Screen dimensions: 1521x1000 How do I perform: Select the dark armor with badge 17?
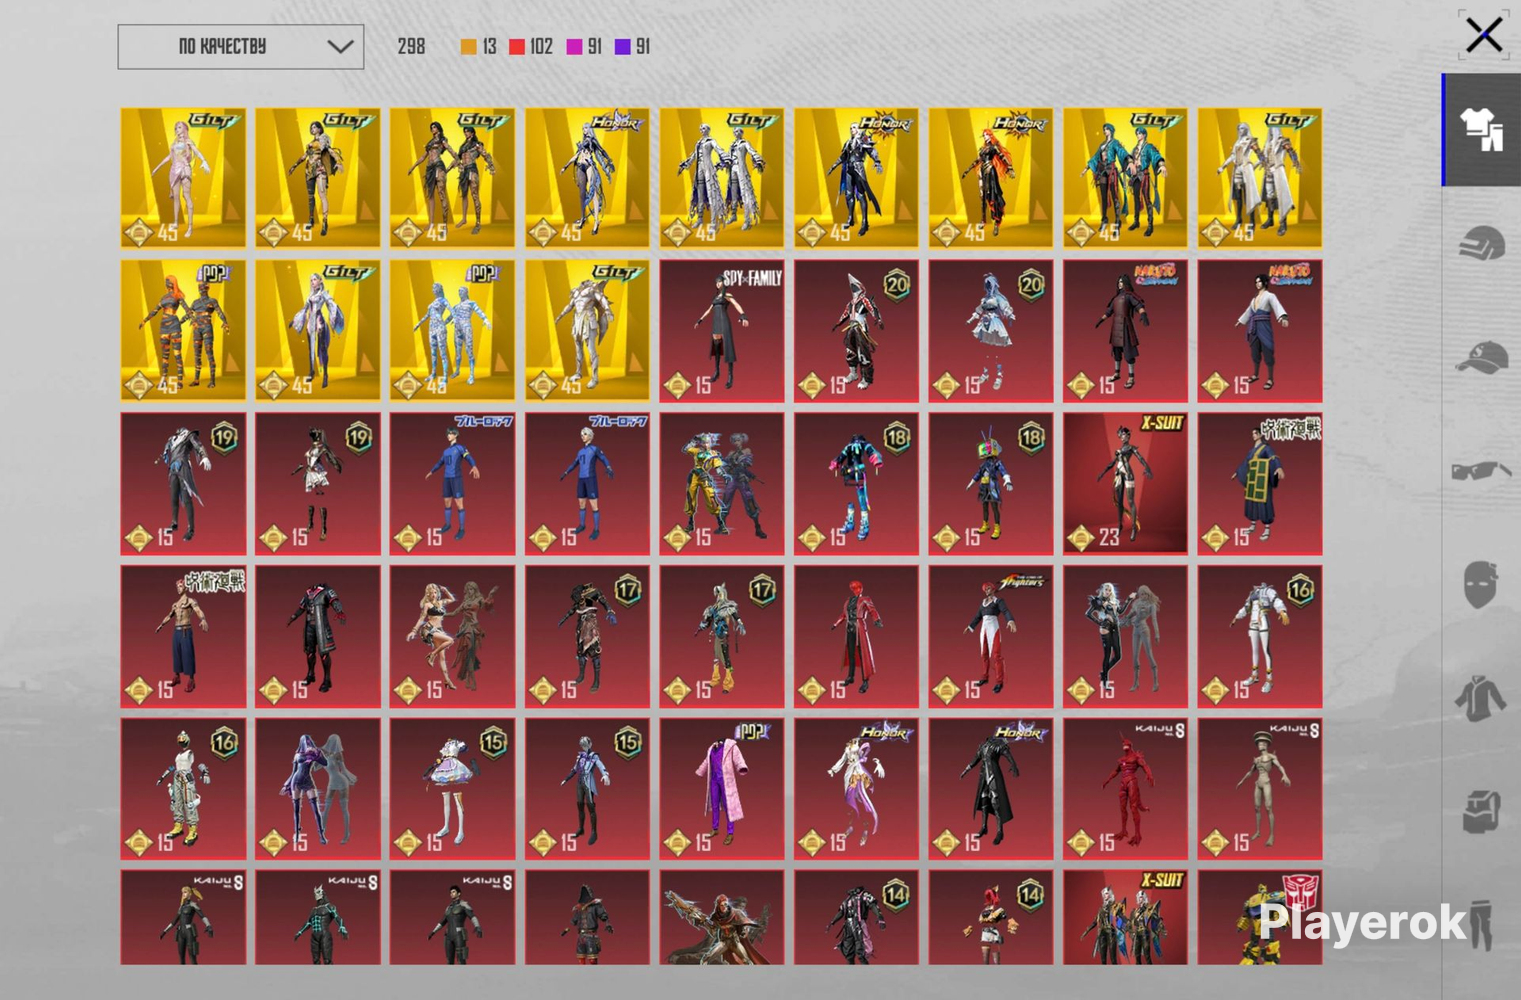[587, 637]
